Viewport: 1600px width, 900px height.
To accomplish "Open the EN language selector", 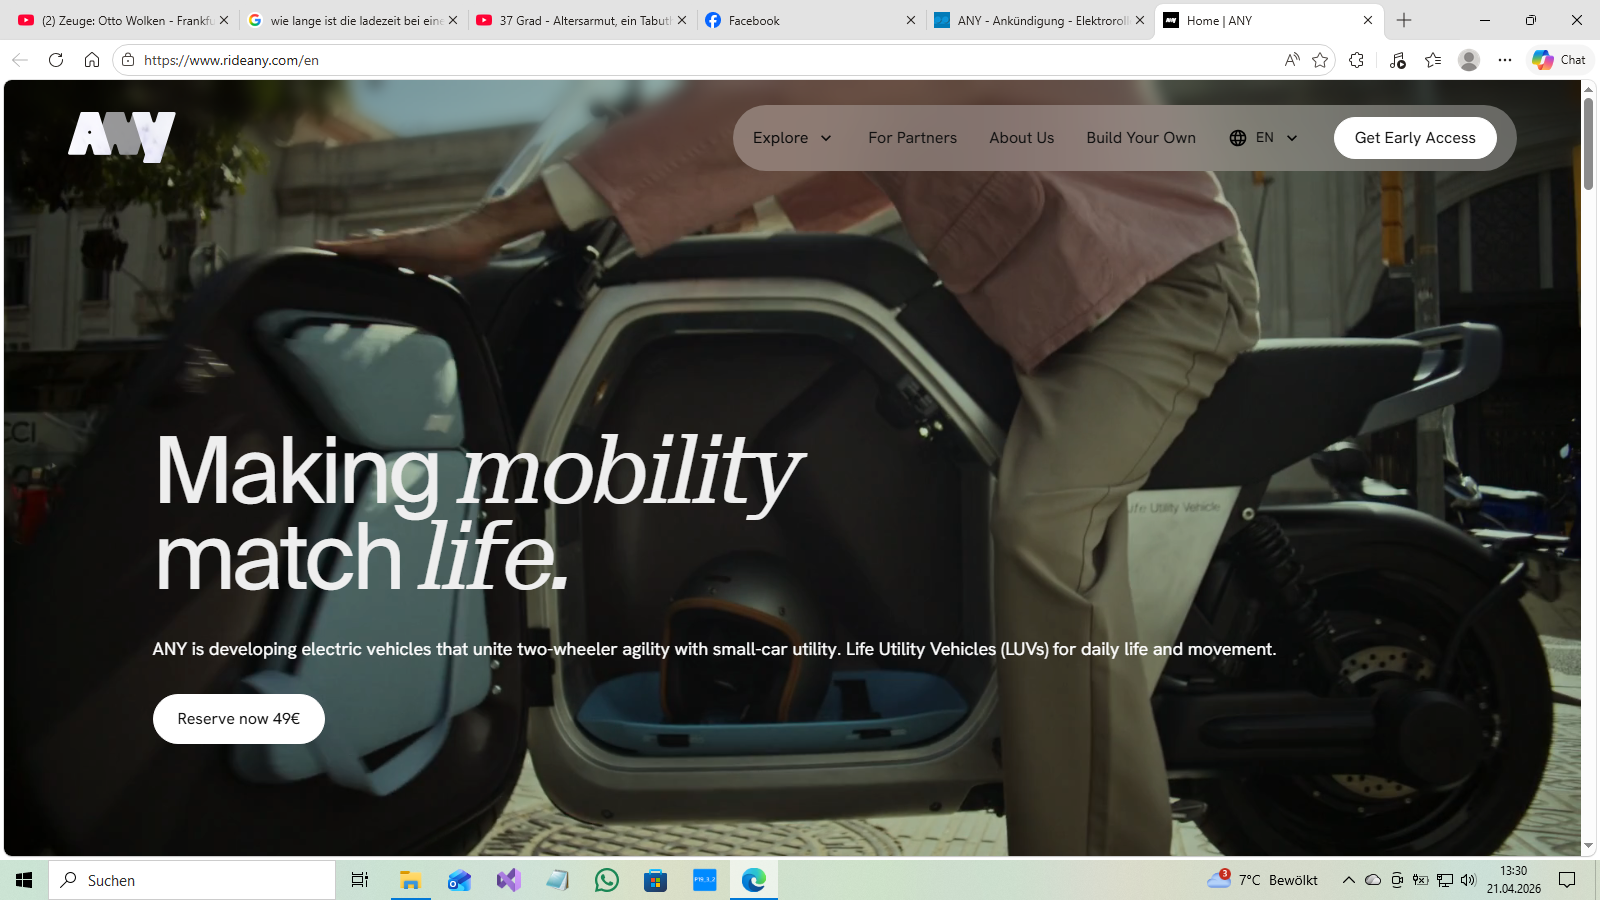I will 1263,138.
